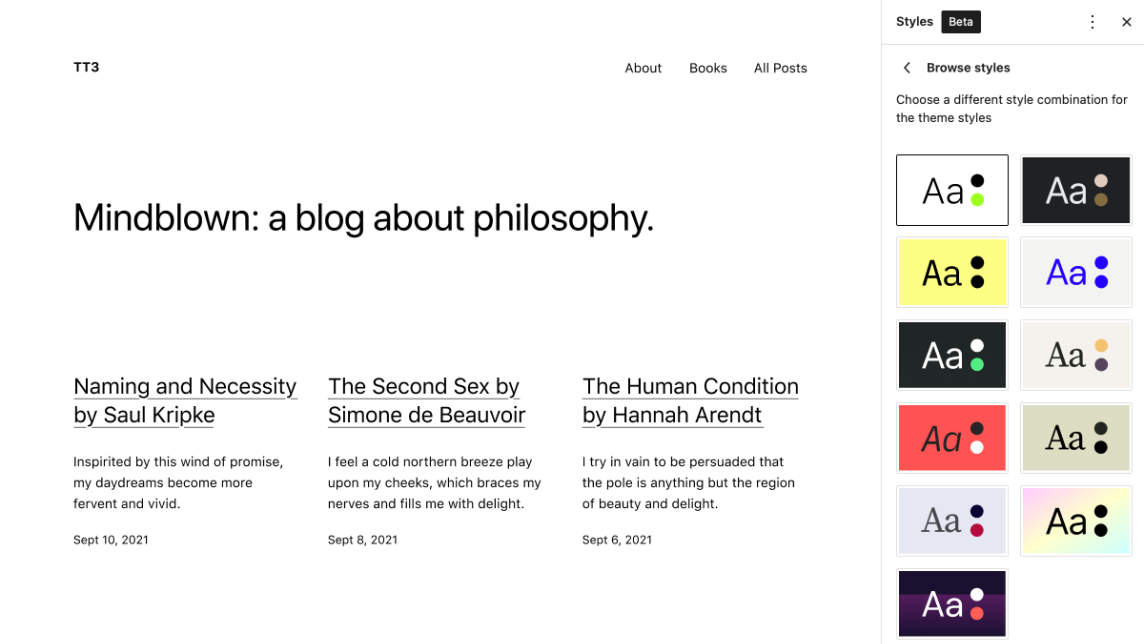
Task: Click the TT3 site title
Action: [x=86, y=67]
